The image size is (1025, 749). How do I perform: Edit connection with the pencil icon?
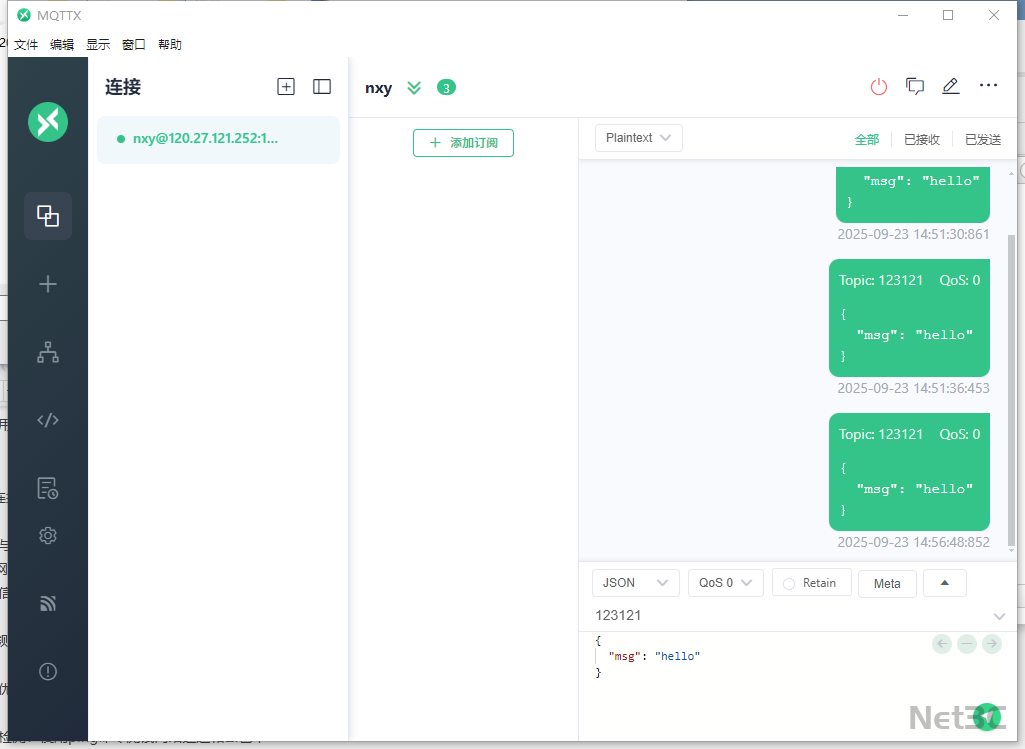[x=950, y=86]
